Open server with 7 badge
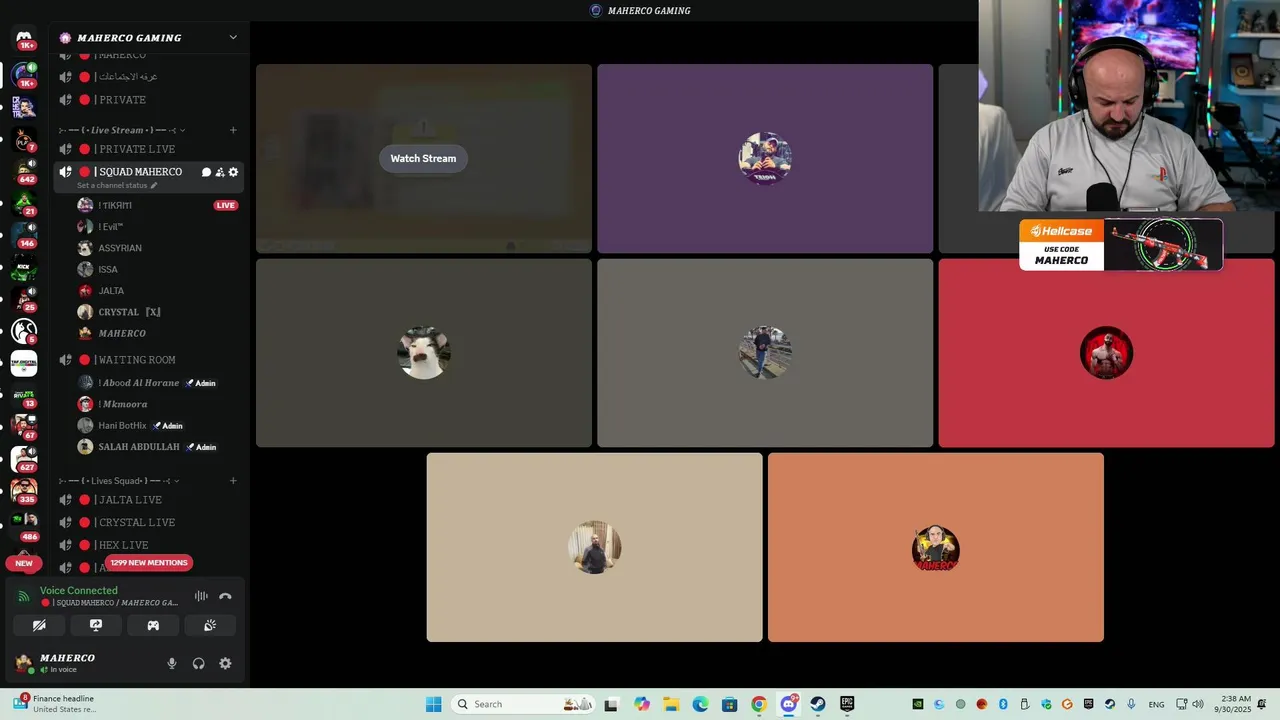Screen dimensions: 1280x720 pyautogui.click(x=24, y=139)
